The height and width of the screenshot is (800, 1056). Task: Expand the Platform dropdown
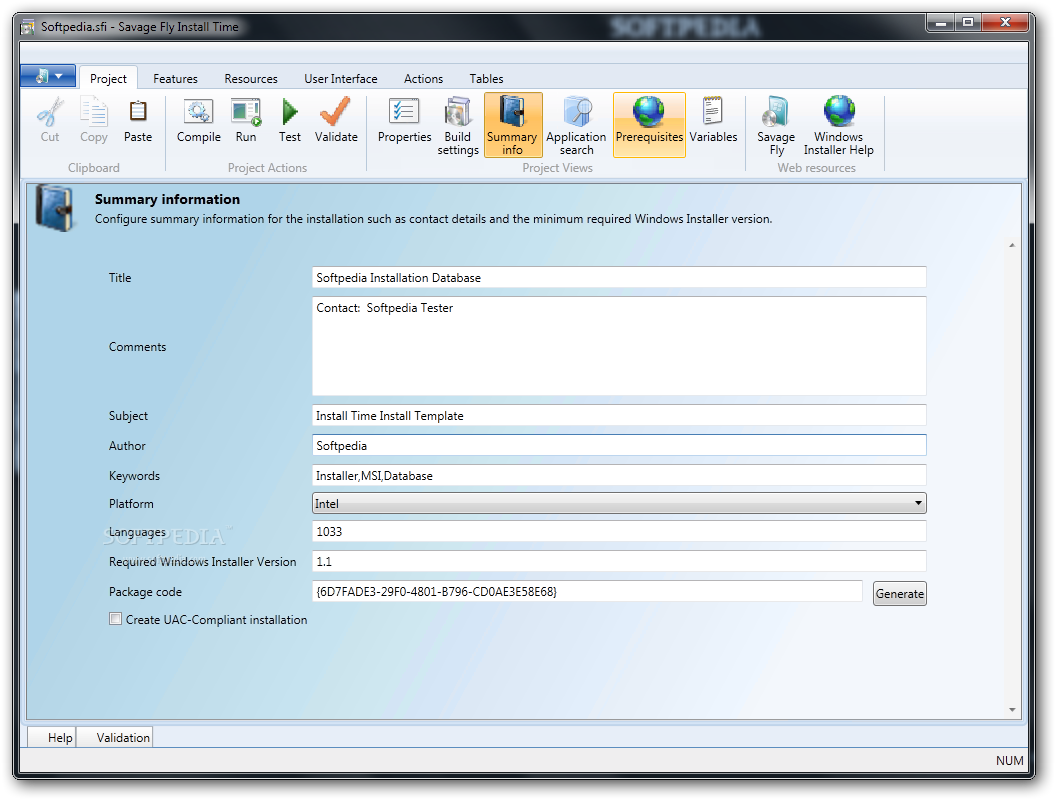click(x=918, y=503)
